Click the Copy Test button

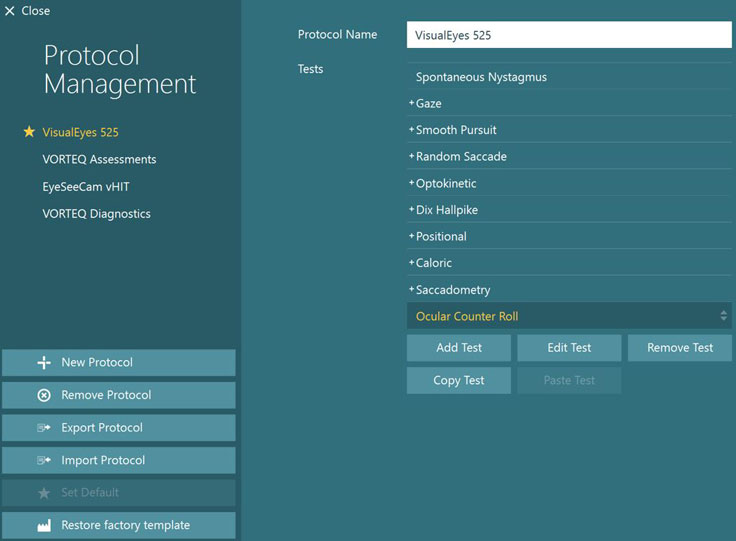[459, 380]
